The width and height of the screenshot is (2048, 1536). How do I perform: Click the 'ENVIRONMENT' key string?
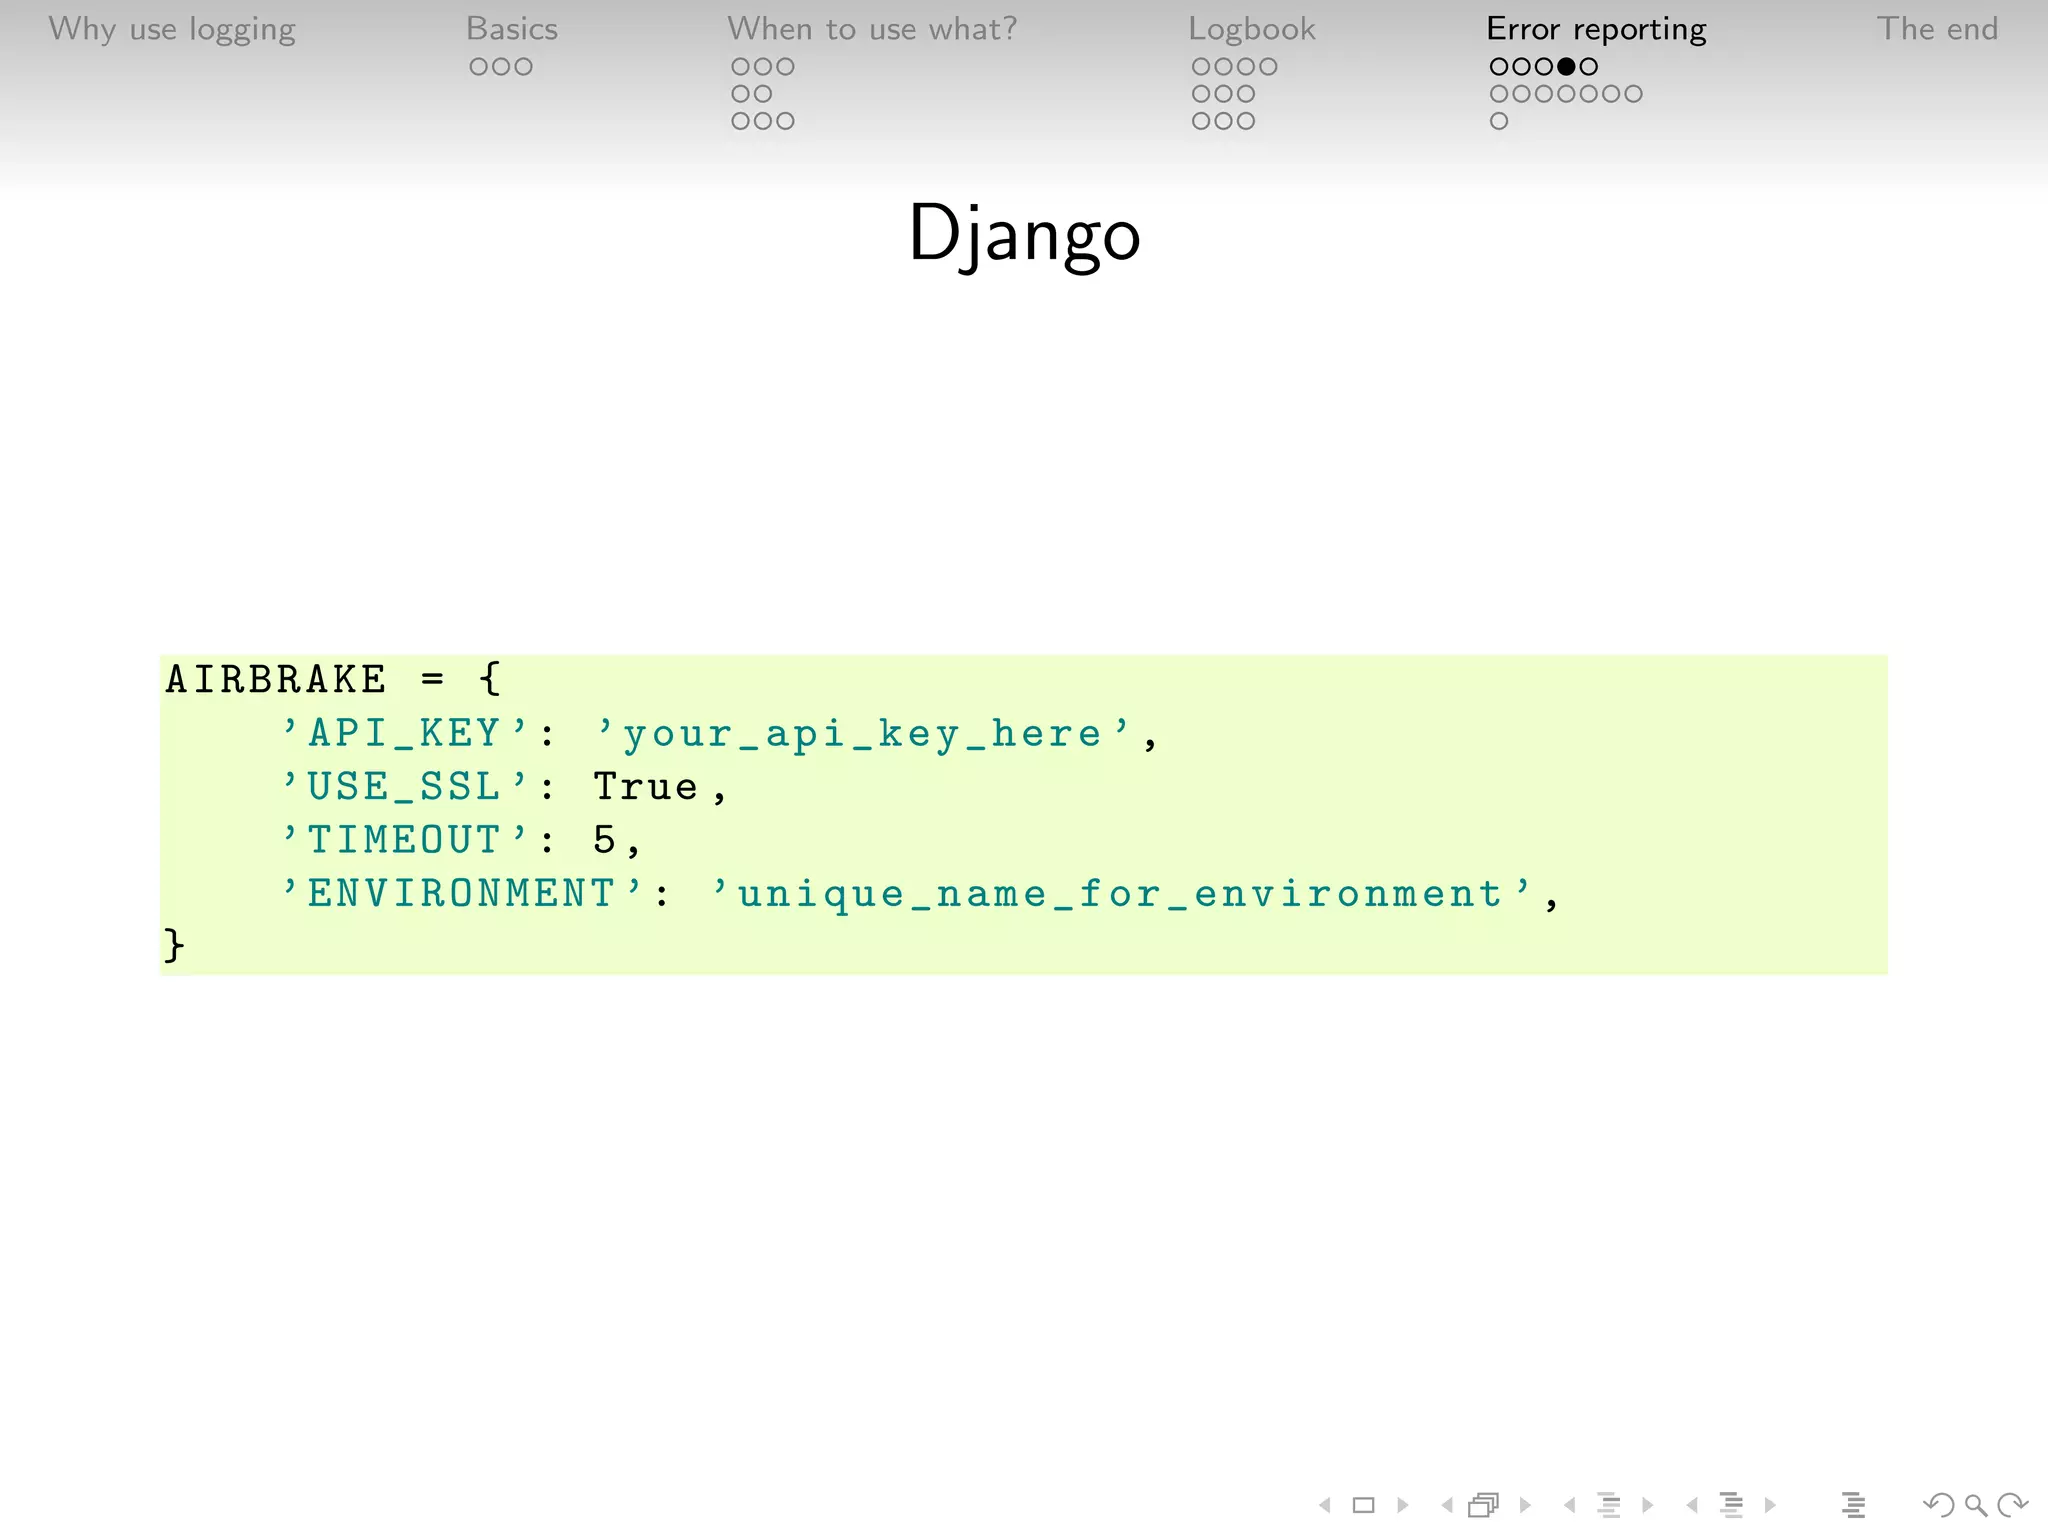tap(462, 893)
